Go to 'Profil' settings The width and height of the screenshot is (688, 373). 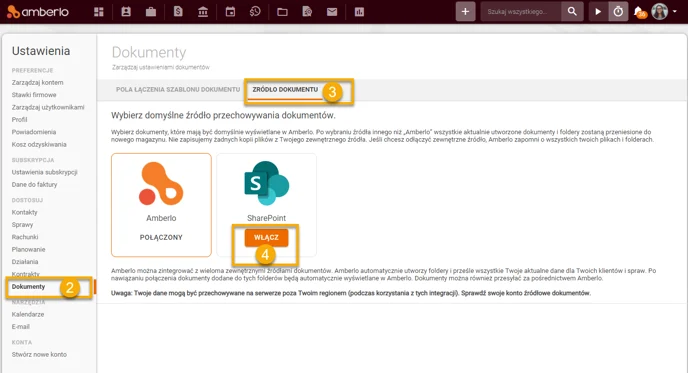(19, 119)
